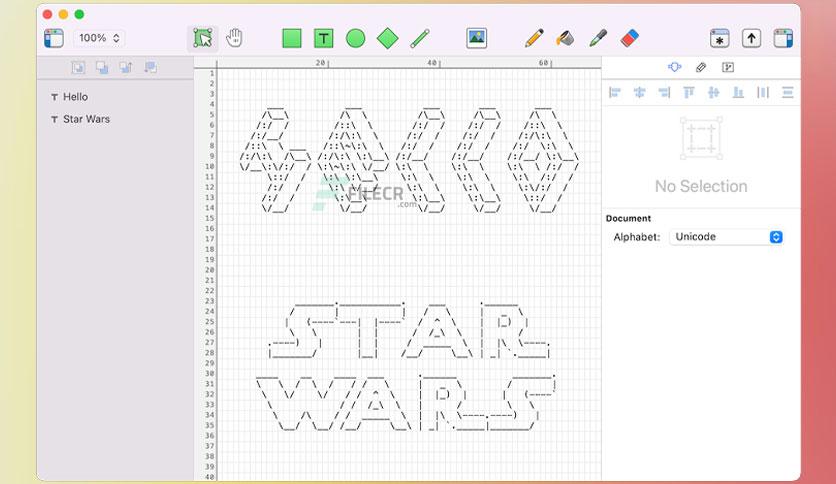Image resolution: width=836 pixels, height=484 pixels.
Task: Switch to the third inspector tab icon
Action: [x=728, y=67]
